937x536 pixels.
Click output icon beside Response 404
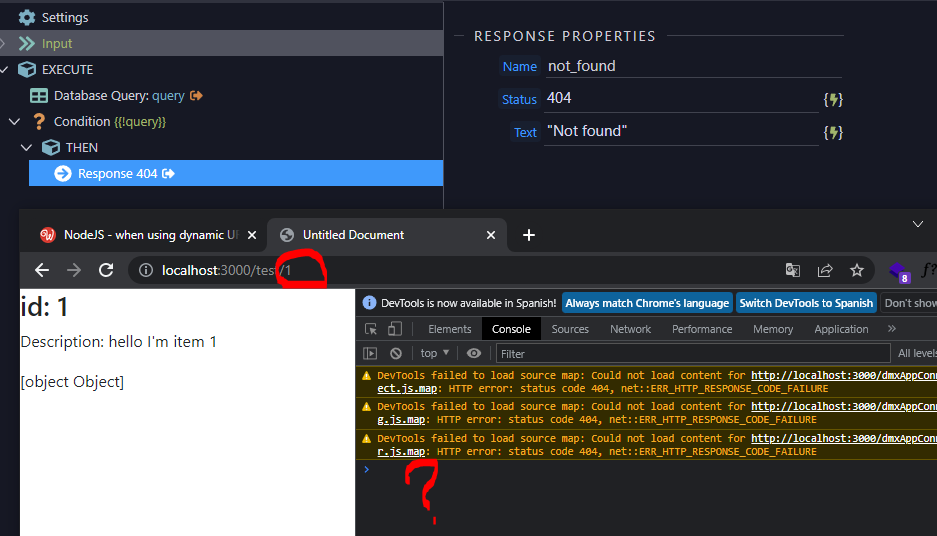(169, 173)
